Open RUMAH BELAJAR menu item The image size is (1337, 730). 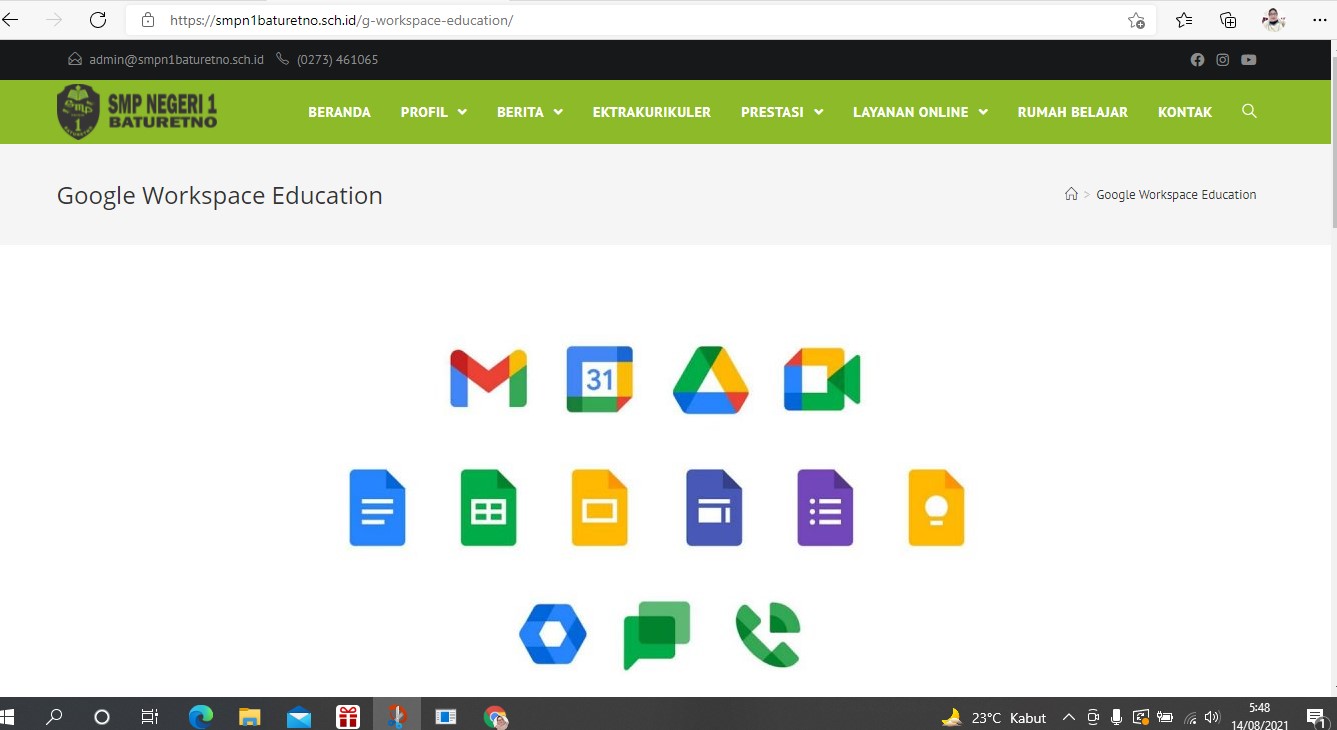[x=1073, y=112]
